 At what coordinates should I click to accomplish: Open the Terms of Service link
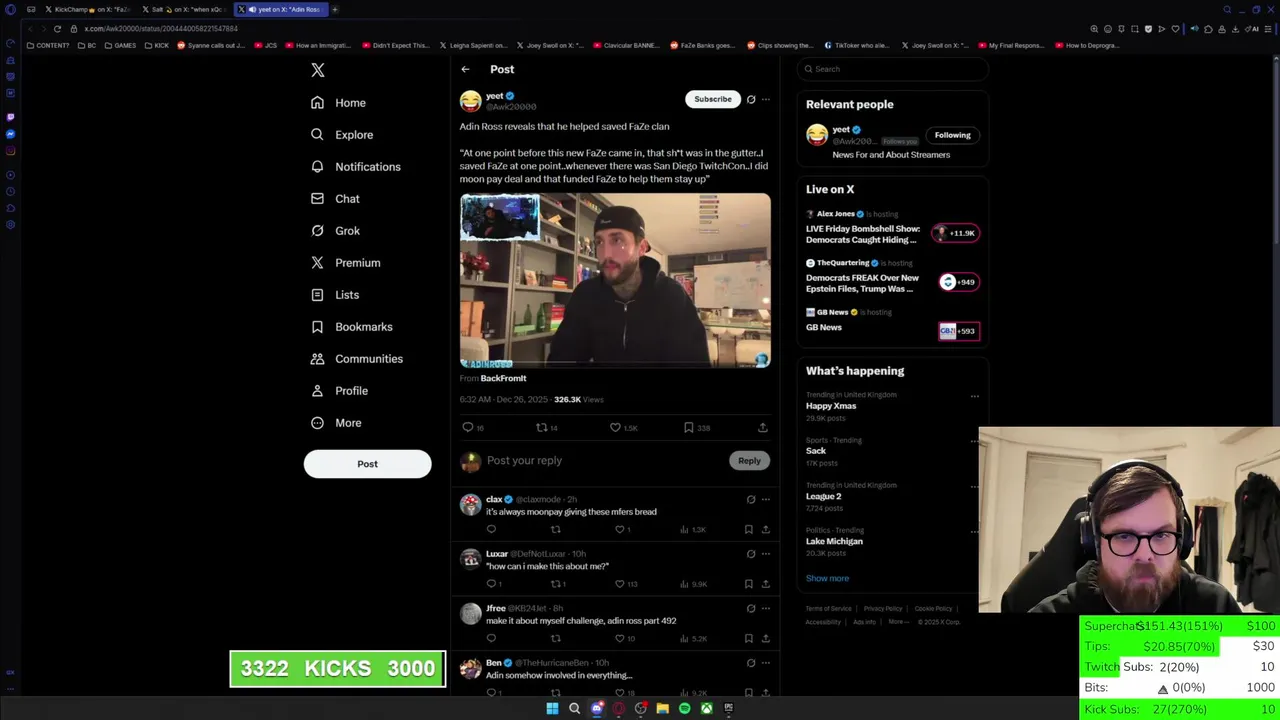pos(829,608)
